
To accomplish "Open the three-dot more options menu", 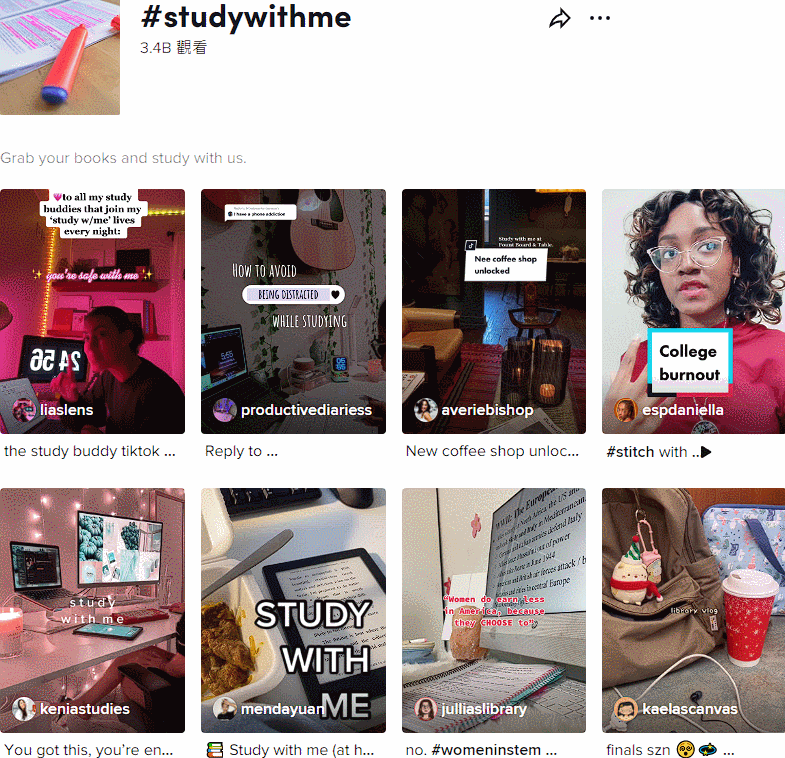I will tap(599, 19).
